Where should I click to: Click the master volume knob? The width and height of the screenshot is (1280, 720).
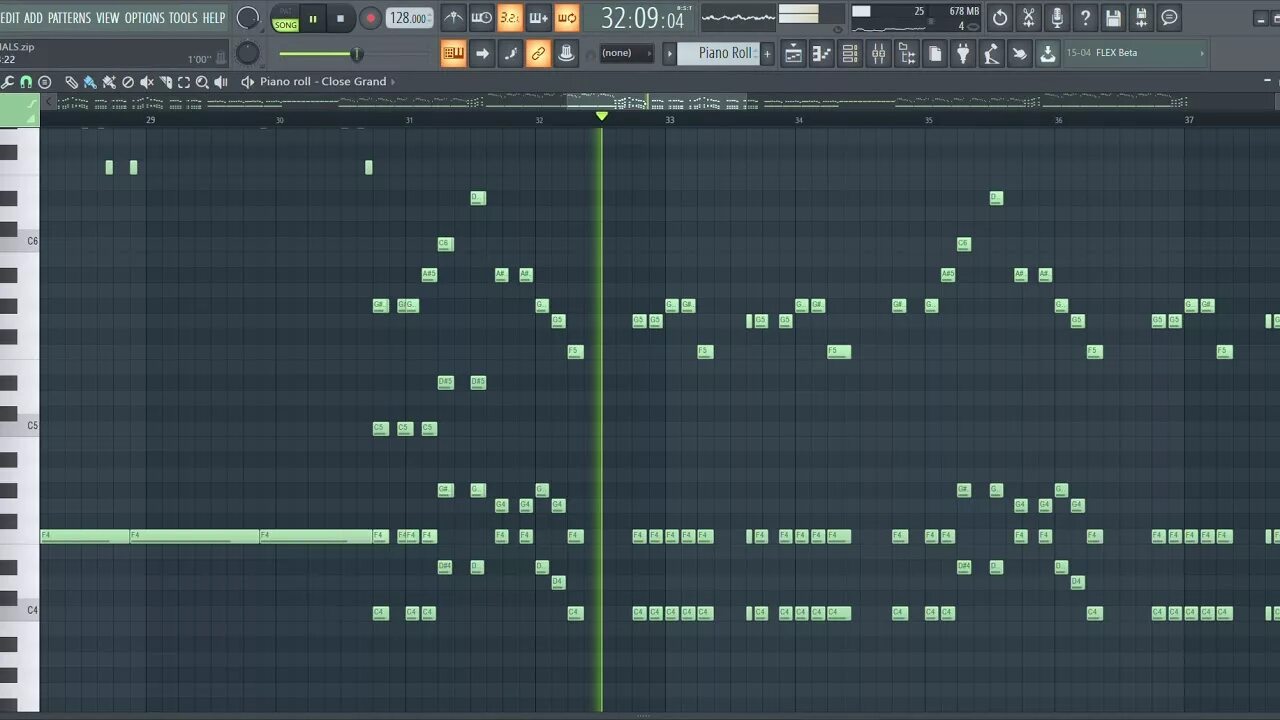[x=247, y=18]
